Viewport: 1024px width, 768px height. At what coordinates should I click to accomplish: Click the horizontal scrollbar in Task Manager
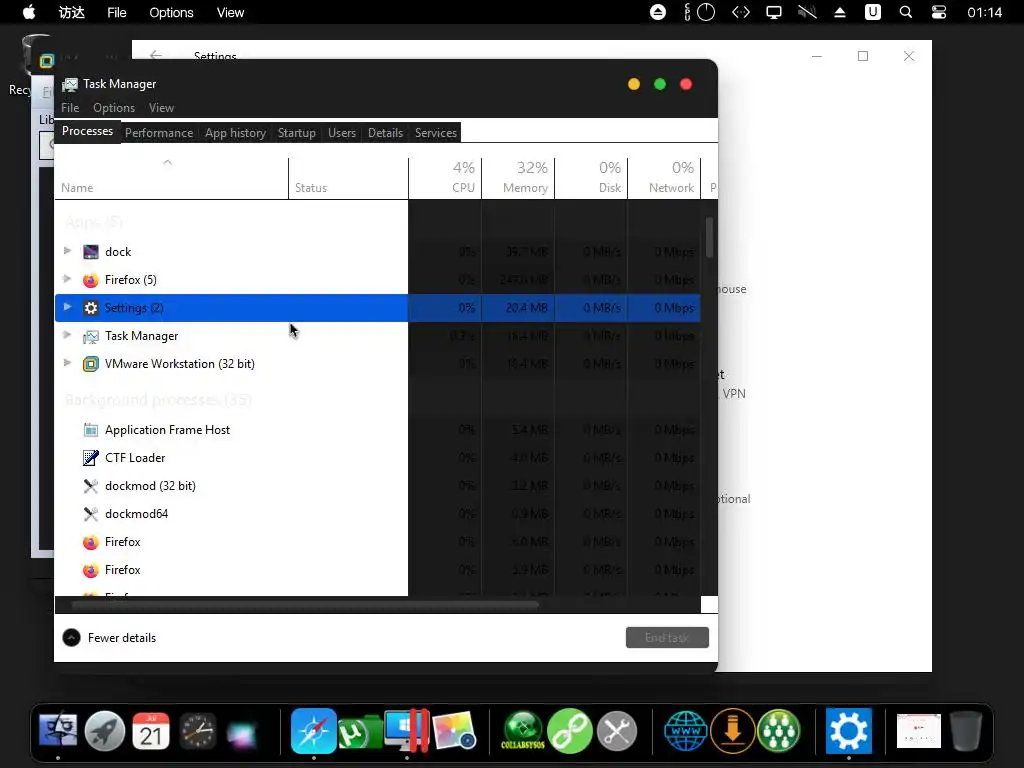tap(305, 605)
